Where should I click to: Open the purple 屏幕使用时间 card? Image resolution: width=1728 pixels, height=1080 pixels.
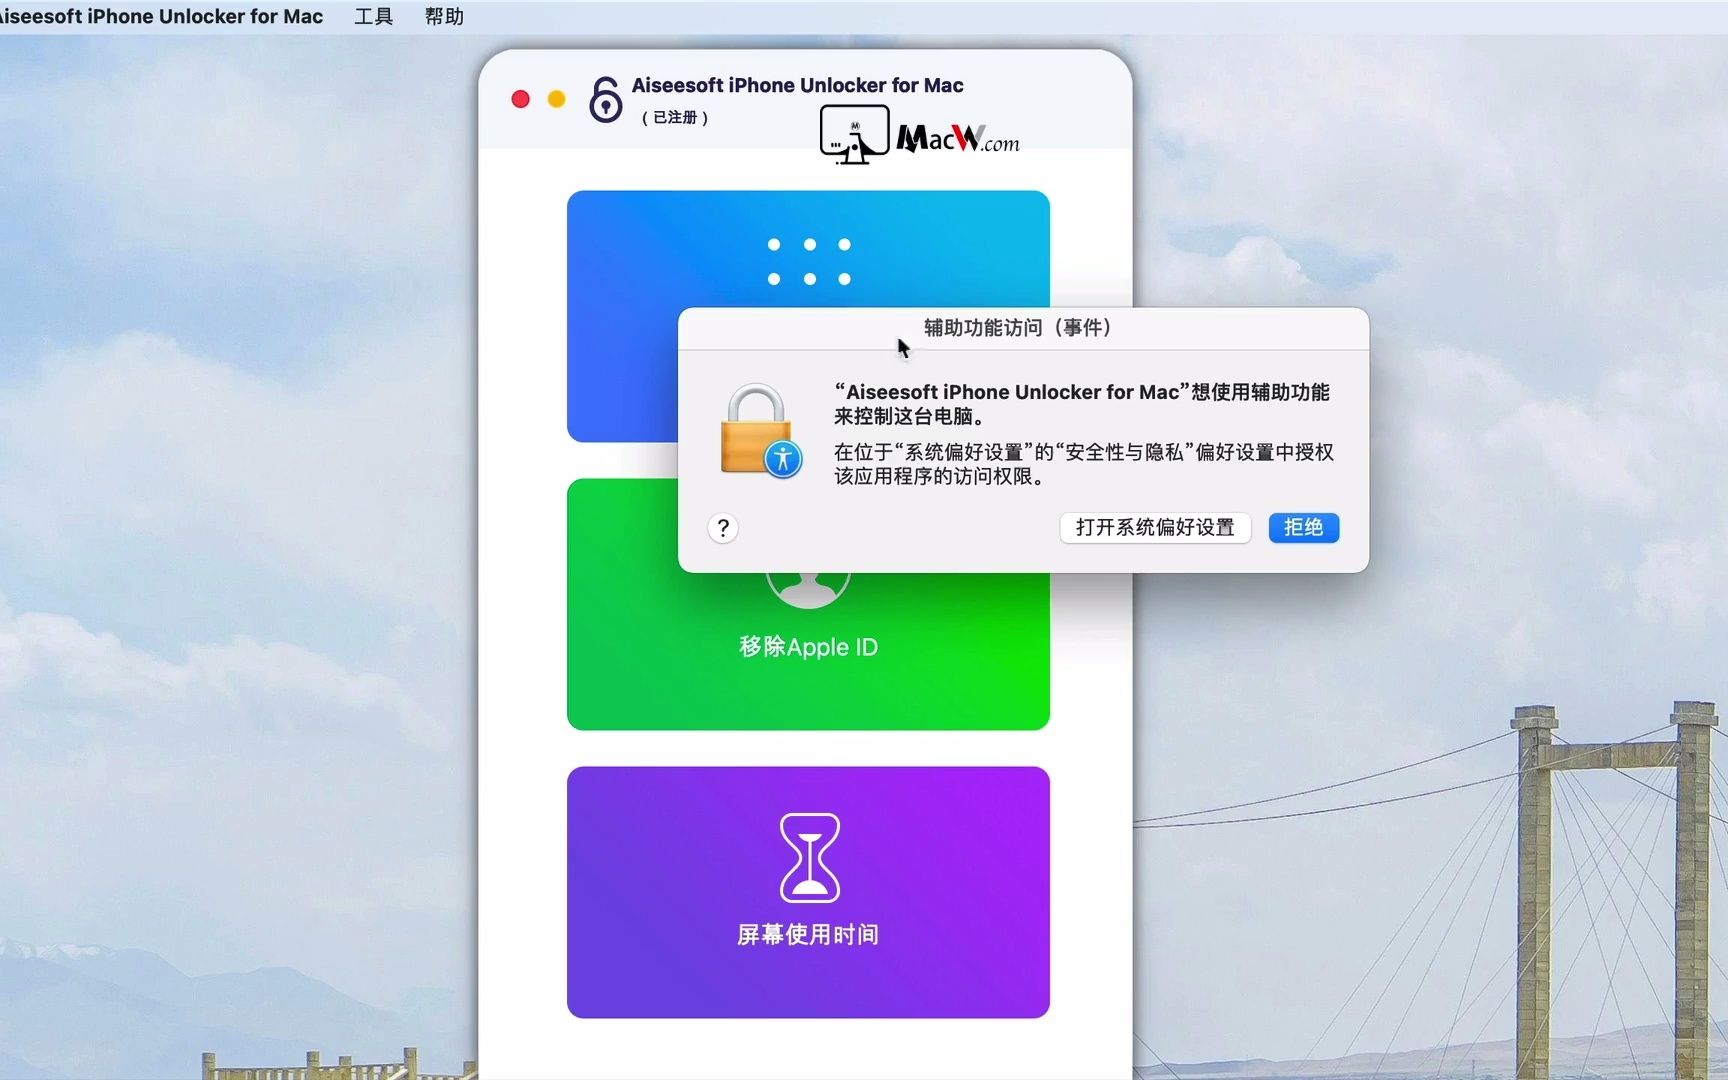(x=808, y=892)
